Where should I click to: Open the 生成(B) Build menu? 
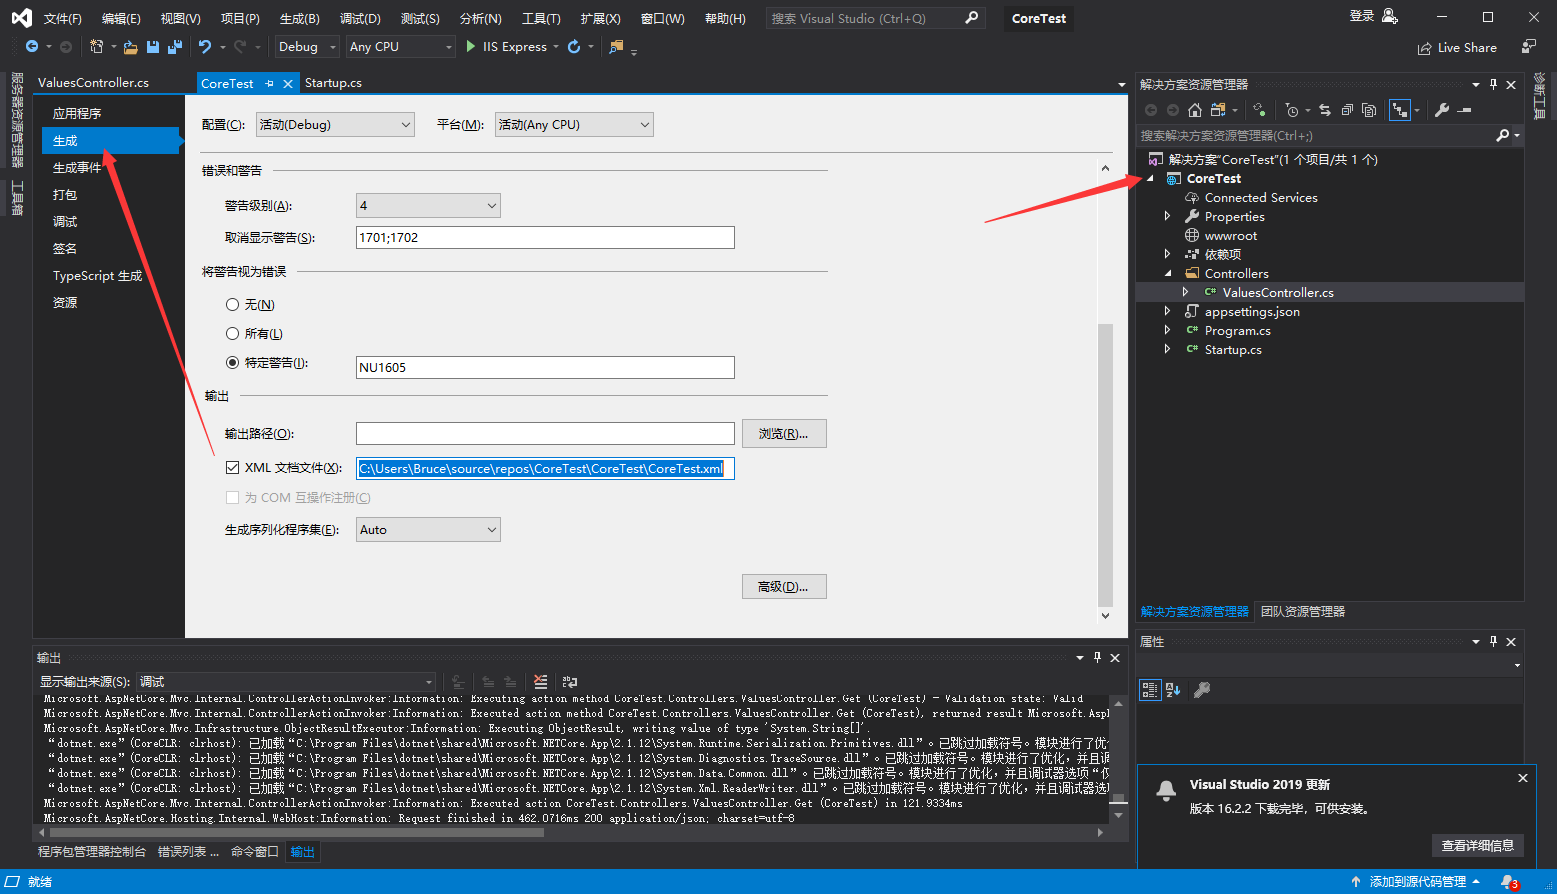(299, 18)
